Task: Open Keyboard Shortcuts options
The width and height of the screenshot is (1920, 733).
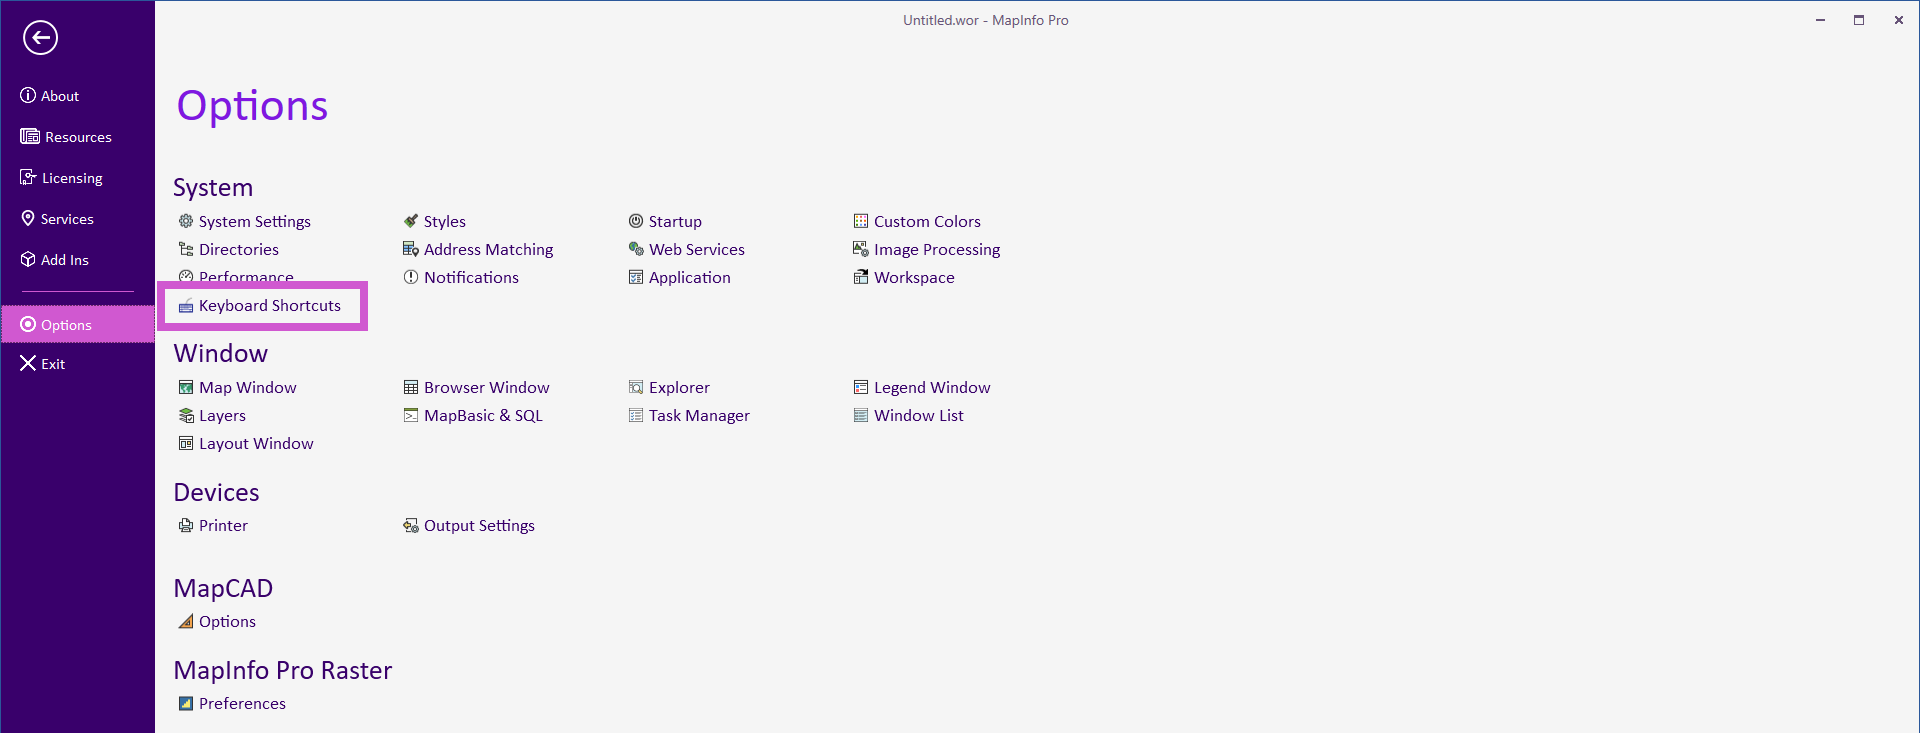Action: coord(270,305)
